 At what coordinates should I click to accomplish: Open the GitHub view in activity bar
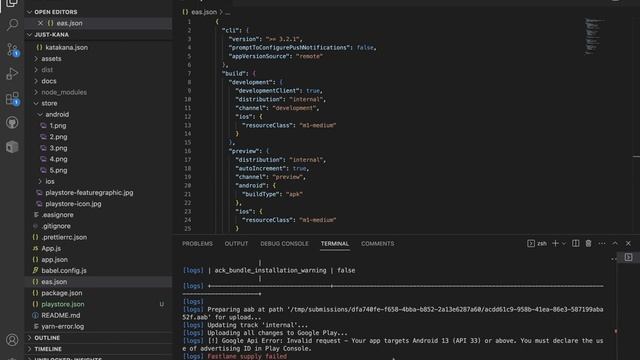[x=12, y=122]
